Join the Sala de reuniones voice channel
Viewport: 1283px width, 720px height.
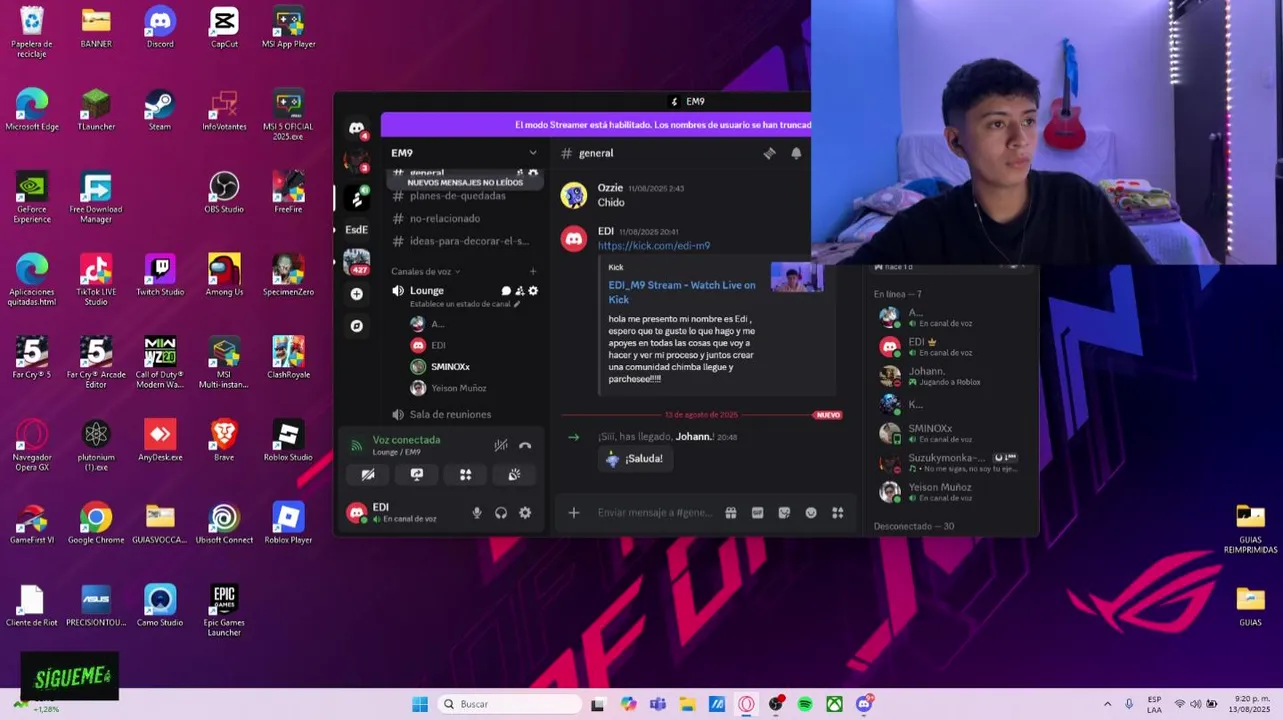450,414
